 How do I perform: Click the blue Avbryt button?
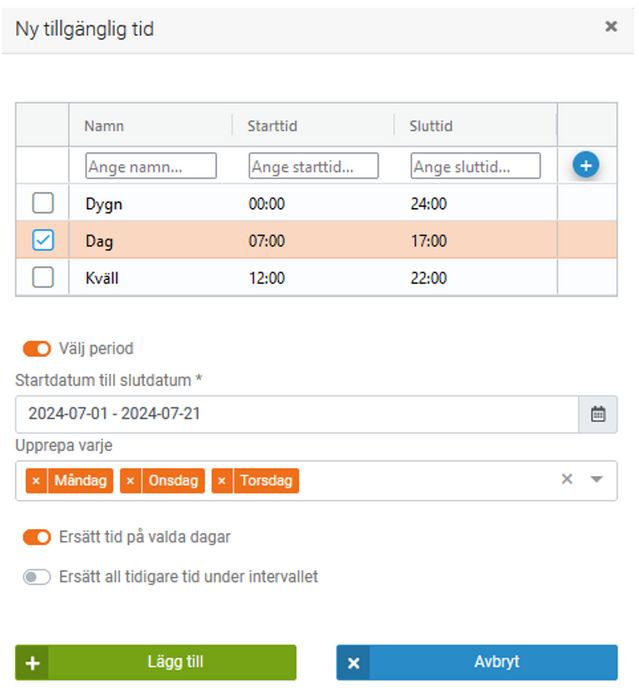tap(477, 662)
